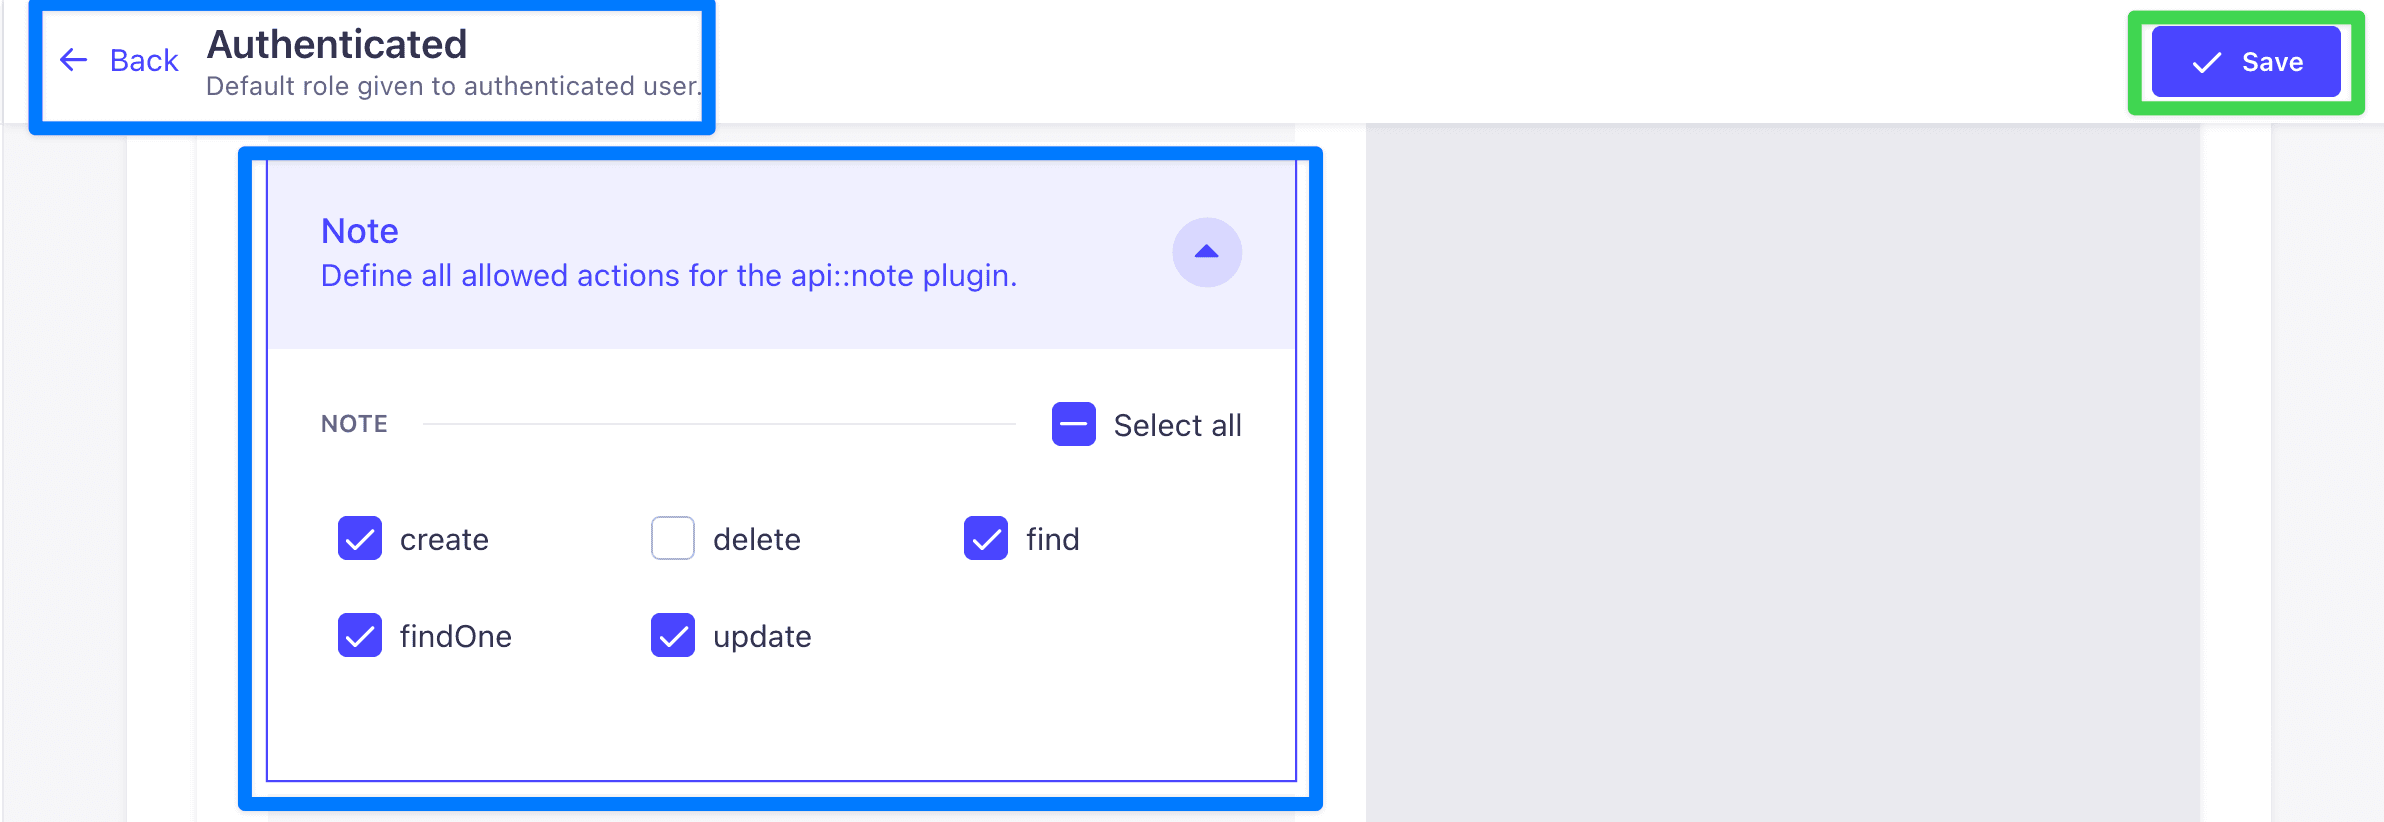Collapse the Note section with caret icon
Screen dimensions: 2384x822
tap(1207, 252)
